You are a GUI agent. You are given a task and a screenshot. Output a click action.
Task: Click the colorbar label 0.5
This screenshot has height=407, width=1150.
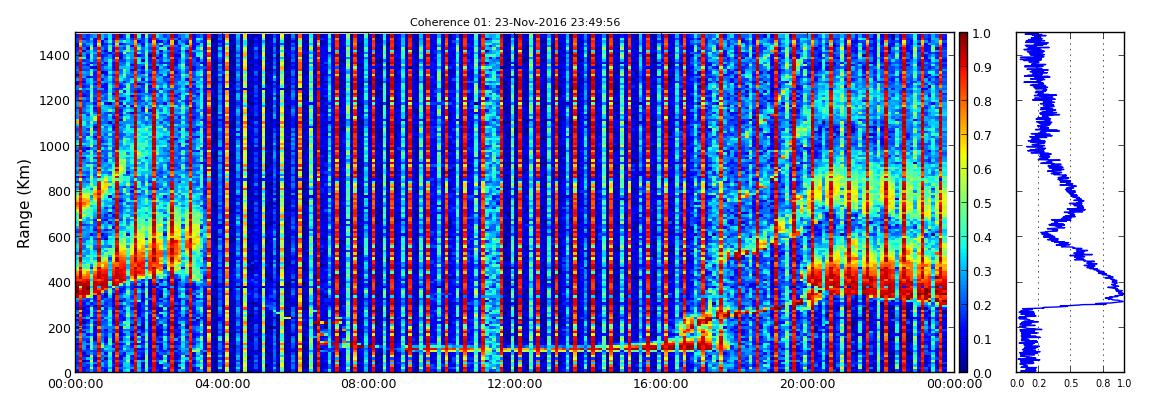[984, 203]
